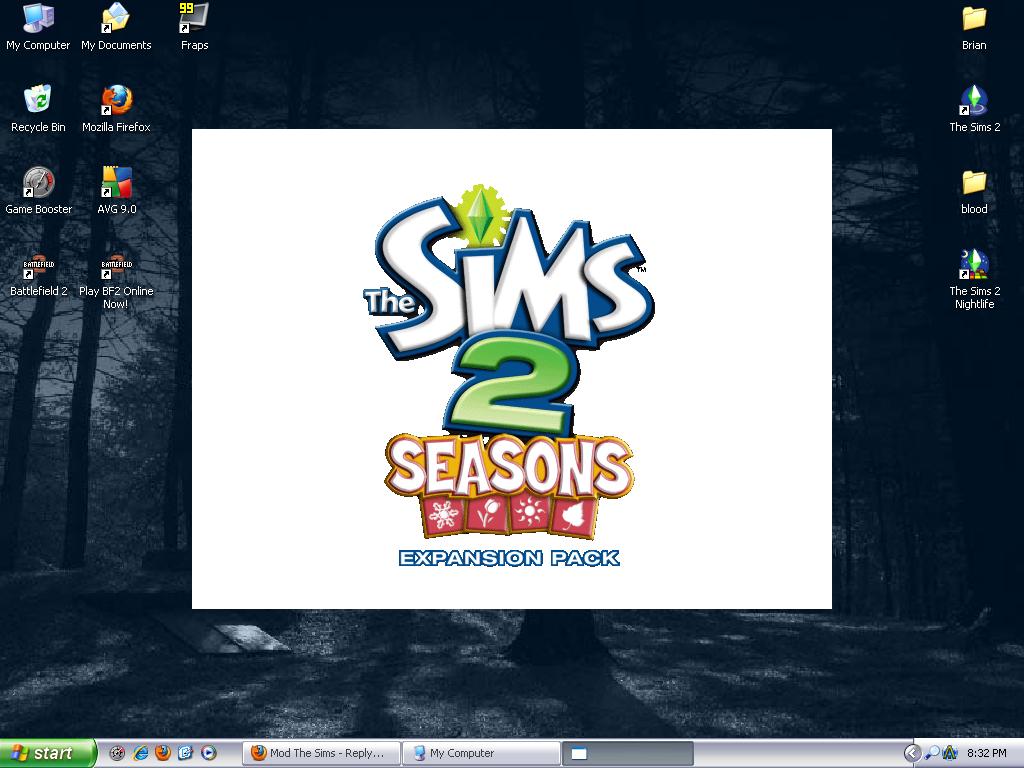This screenshot has height=768, width=1024.
Task: Check the time in the system tray
Action: click(x=987, y=753)
